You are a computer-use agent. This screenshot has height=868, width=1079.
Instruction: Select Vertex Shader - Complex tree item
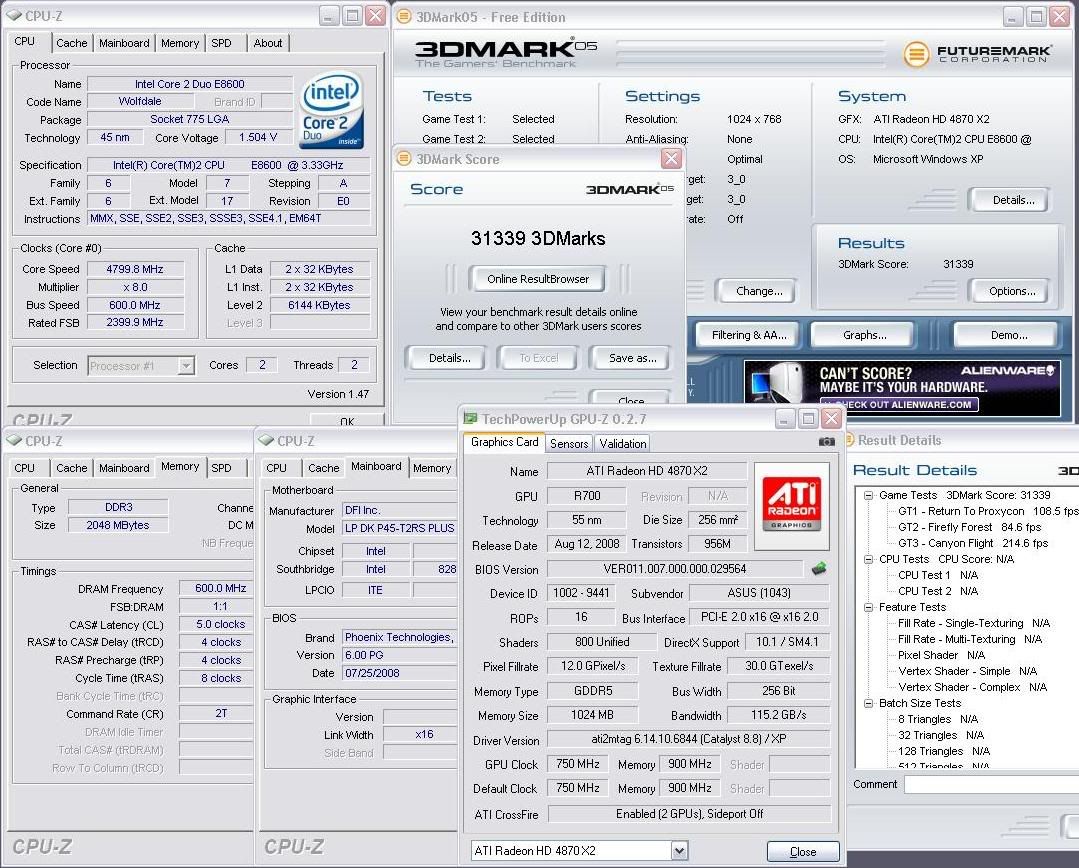click(972, 687)
